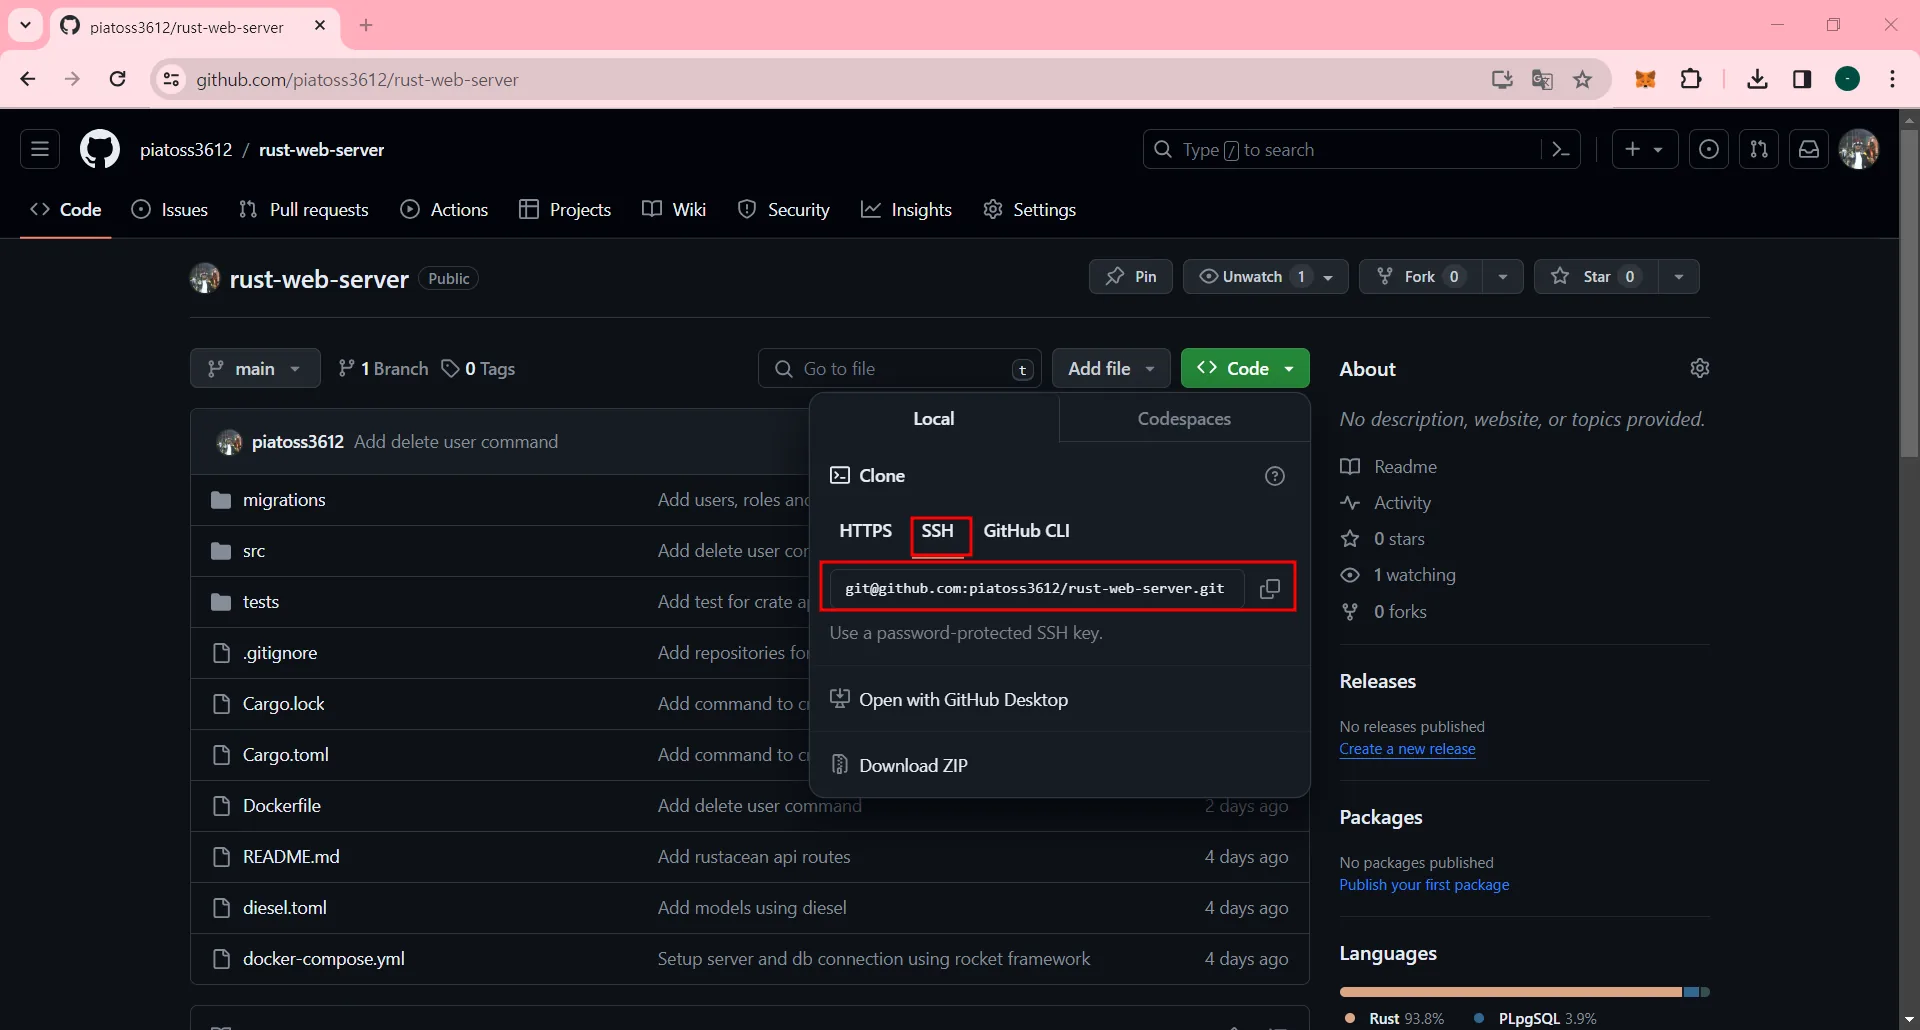This screenshot has height=1030, width=1920.
Task: Copy the SSH clone URL to clipboard
Action: (x=1270, y=589)
